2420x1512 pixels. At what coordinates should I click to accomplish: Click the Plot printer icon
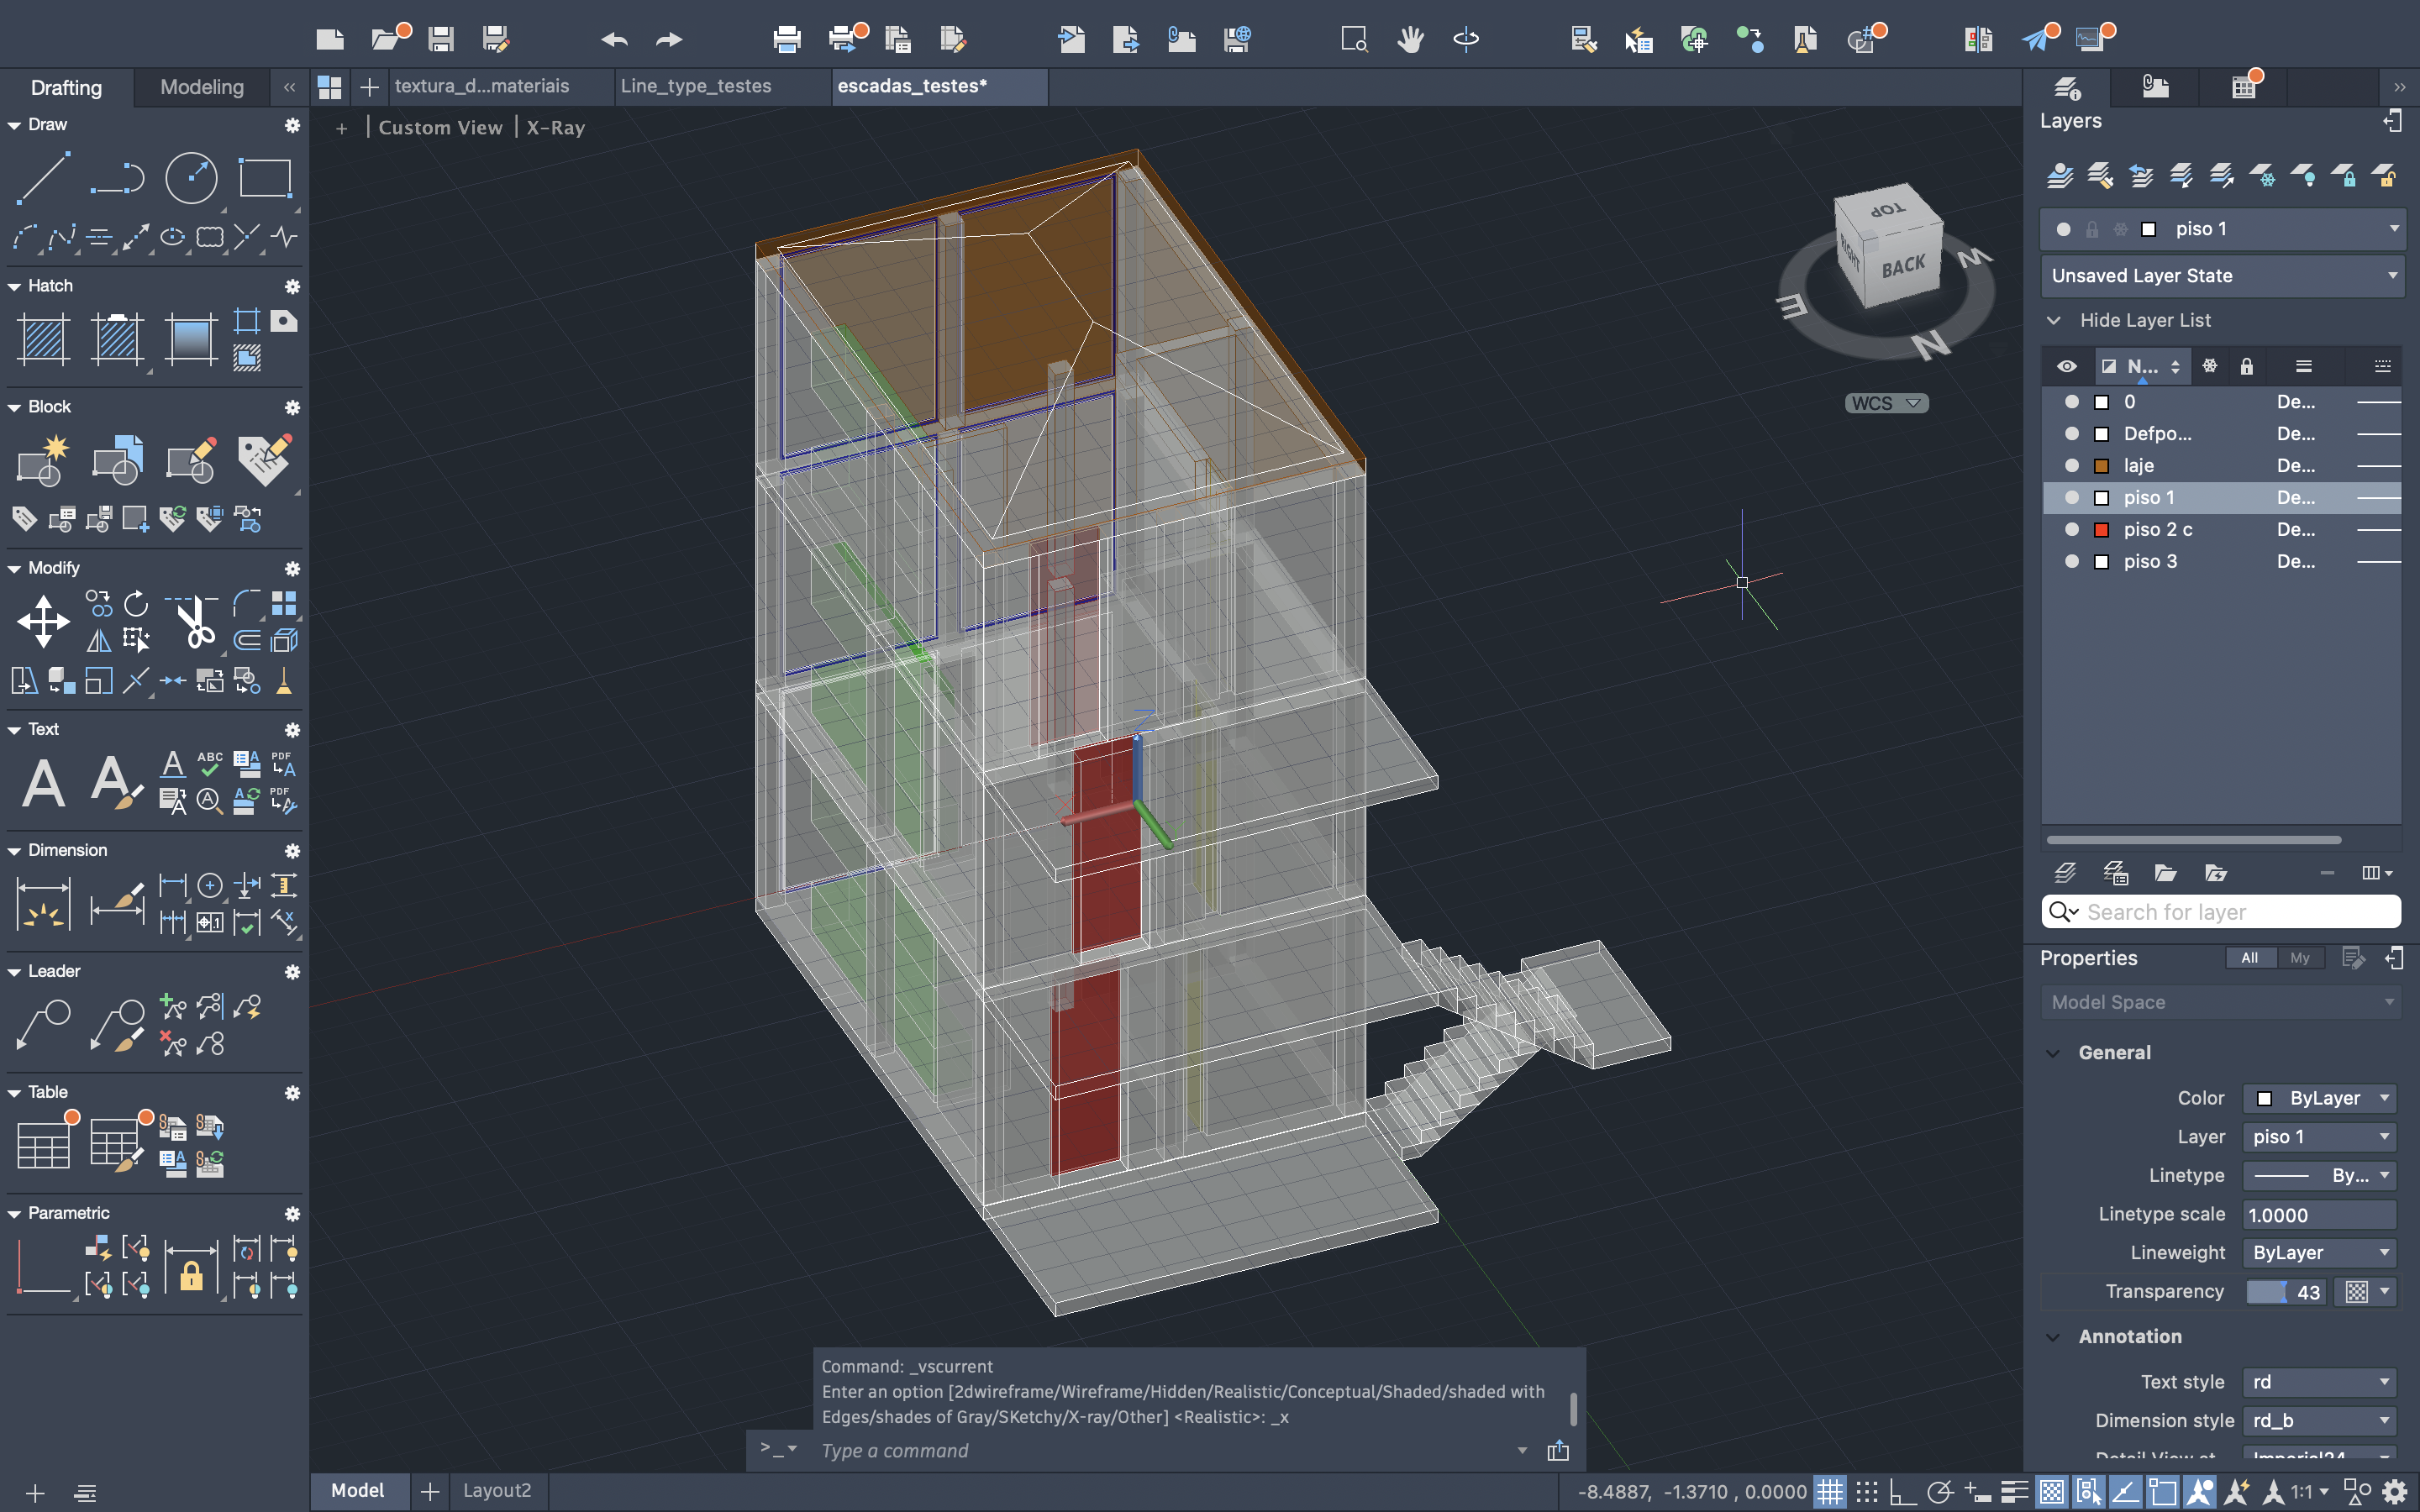(x=787, y=39)
